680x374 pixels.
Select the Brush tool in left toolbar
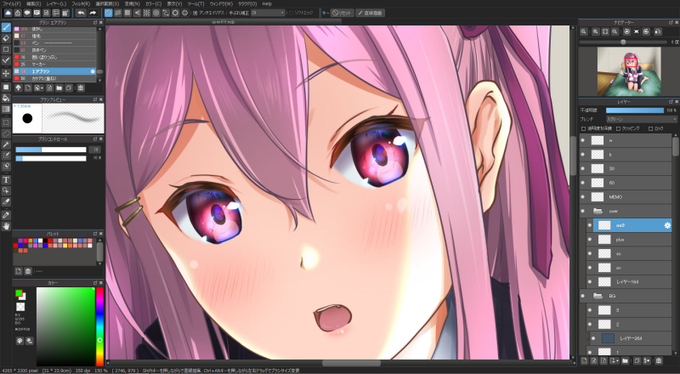[x=6, y=27]
